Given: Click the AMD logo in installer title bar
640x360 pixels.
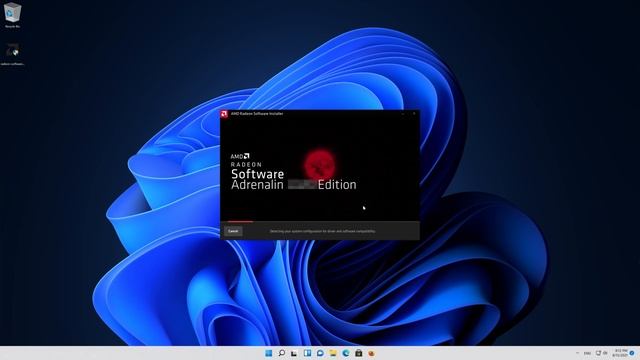Looking at the screenshot, I should point(224,114).
